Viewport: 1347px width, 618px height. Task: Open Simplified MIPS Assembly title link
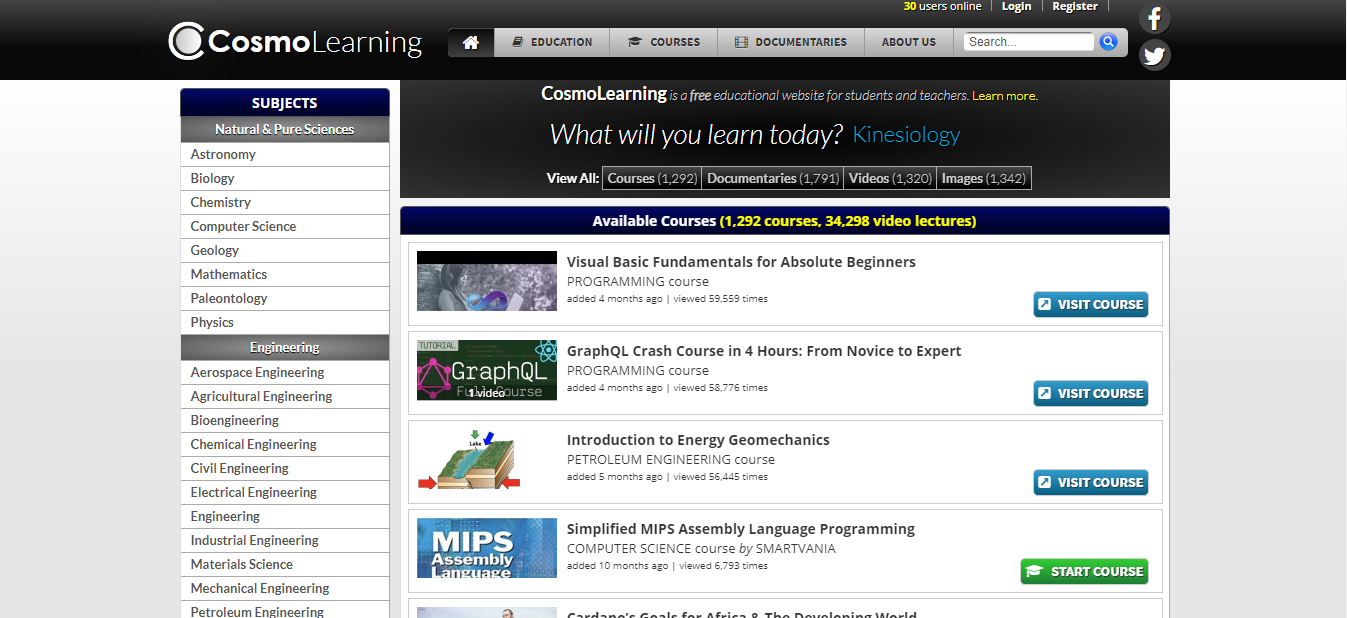pyautogui.click(x=741, y=529)
